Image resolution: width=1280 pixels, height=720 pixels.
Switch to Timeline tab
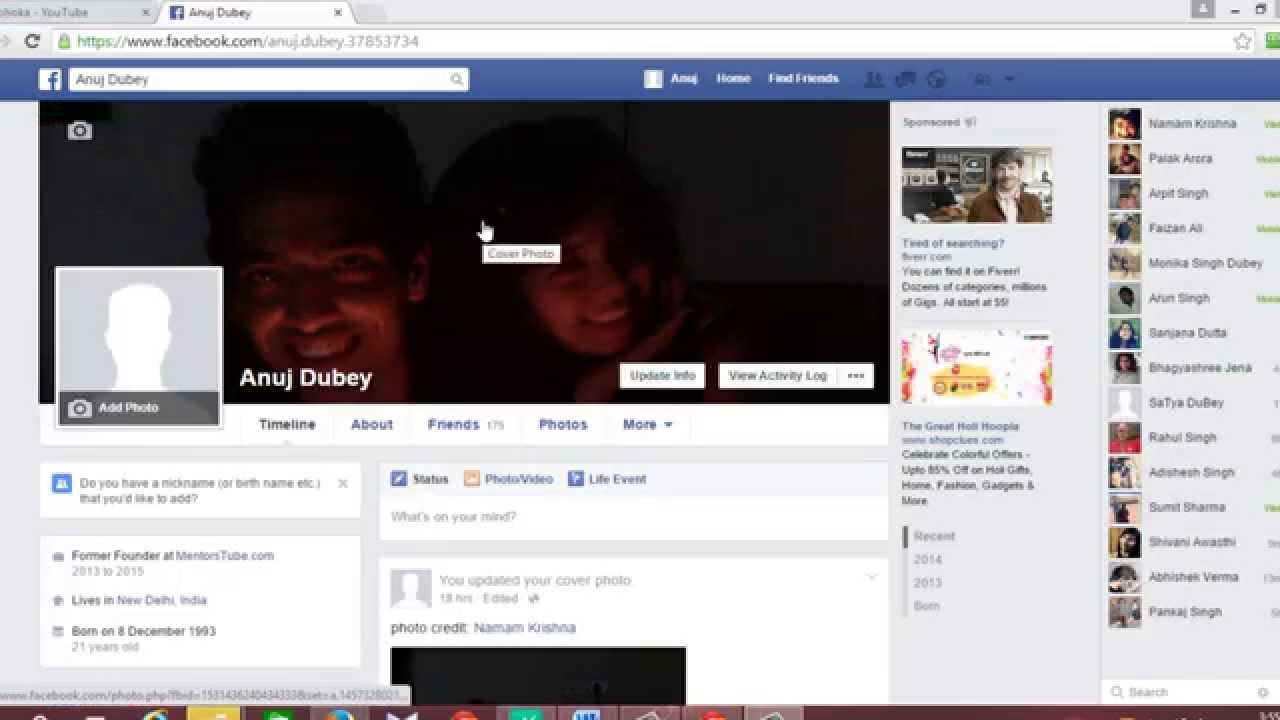coord(287,424)
